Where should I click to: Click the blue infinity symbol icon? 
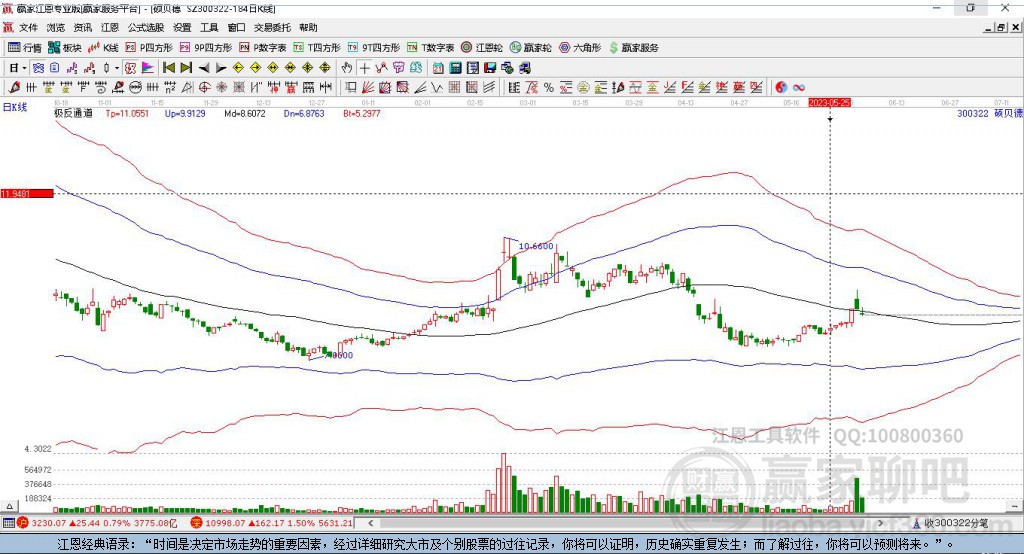click(799, 87)
